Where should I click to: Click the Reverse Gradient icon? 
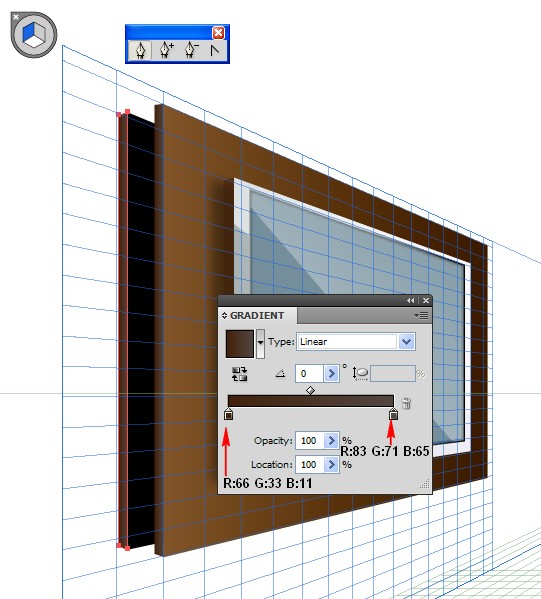(239, 374)
